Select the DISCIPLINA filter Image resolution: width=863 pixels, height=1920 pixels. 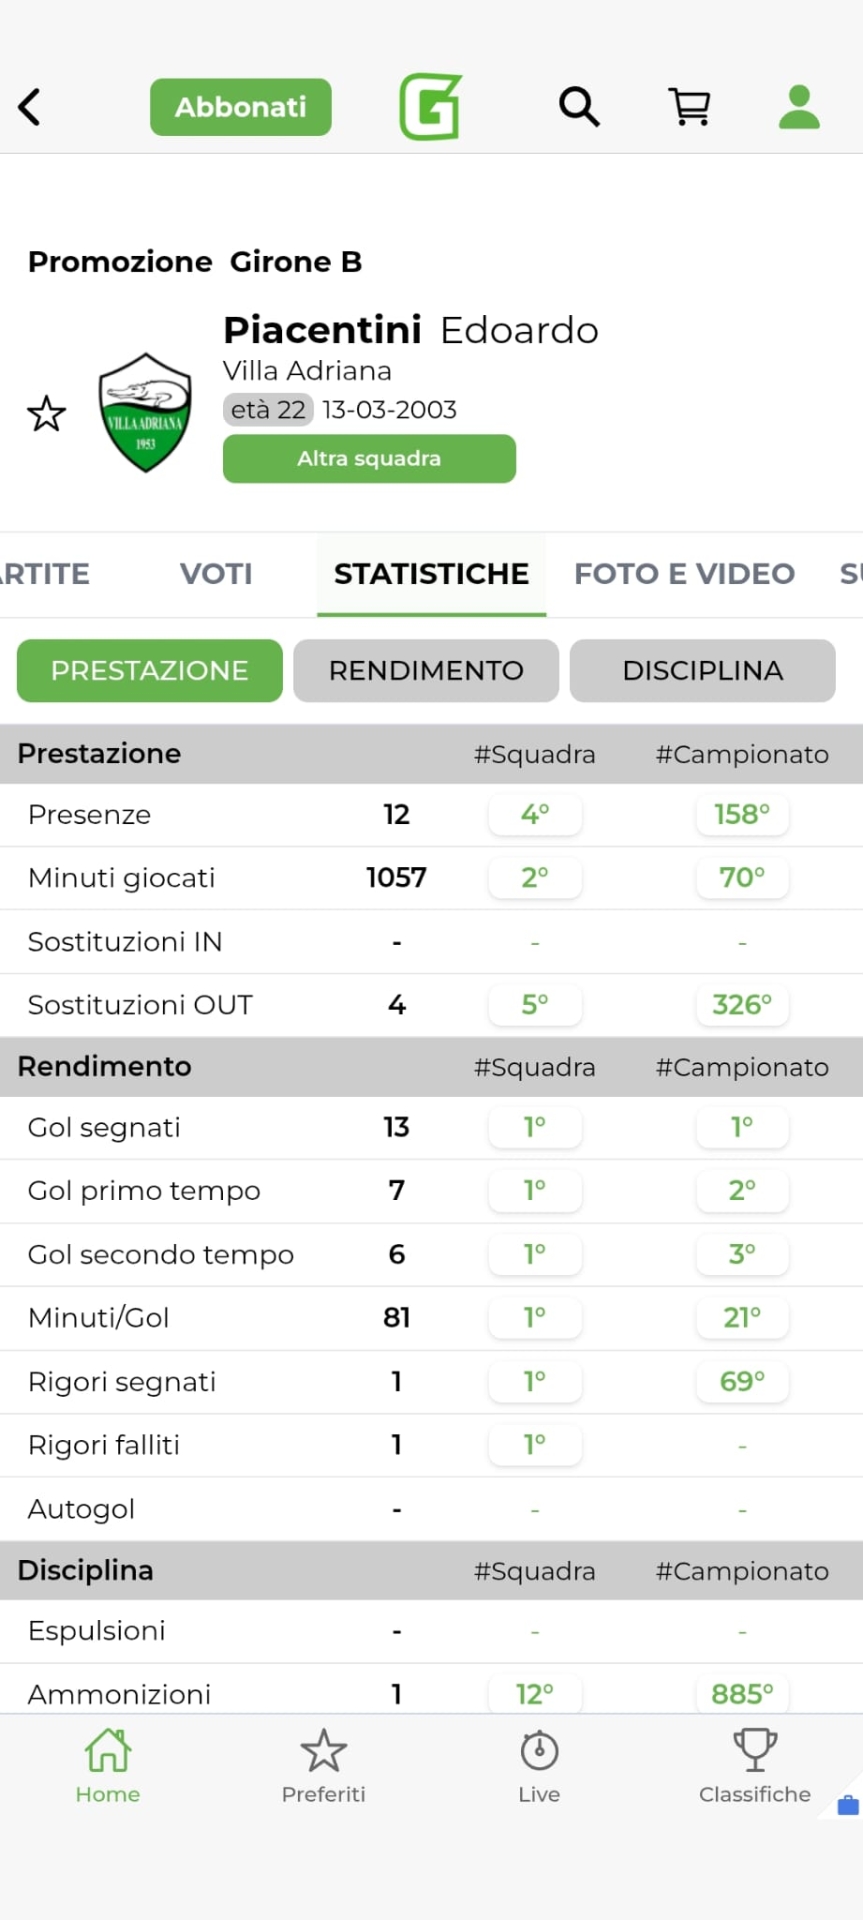[702, 671]
